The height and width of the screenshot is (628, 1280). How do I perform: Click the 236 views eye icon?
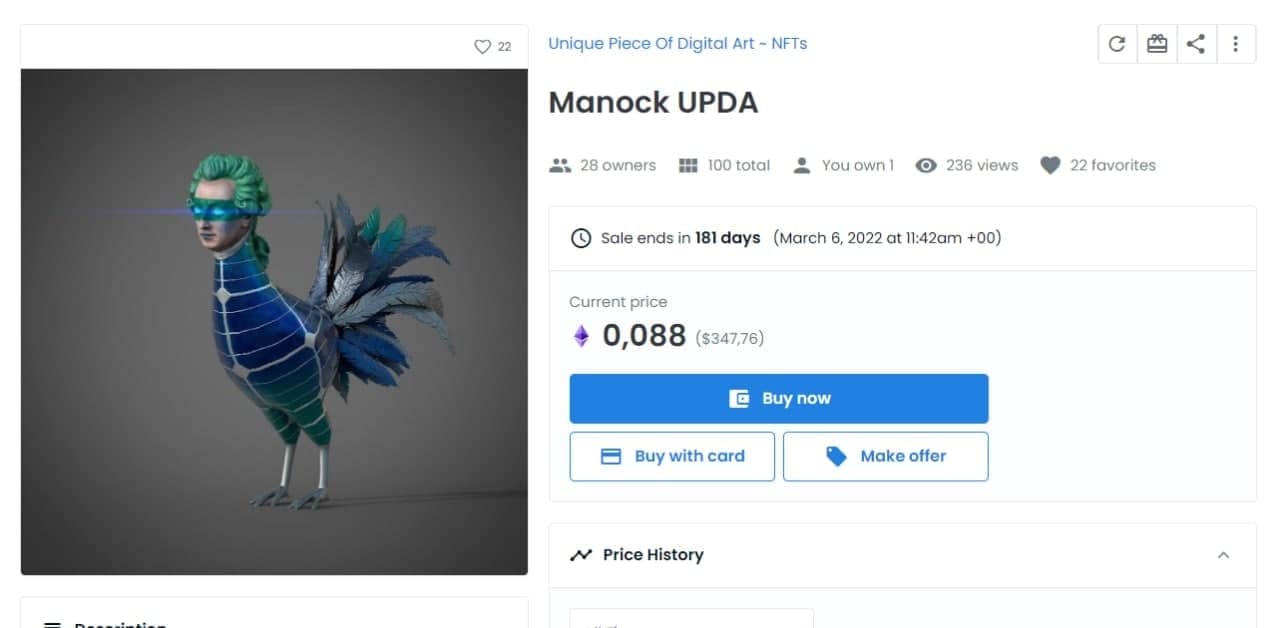point(927,166)
